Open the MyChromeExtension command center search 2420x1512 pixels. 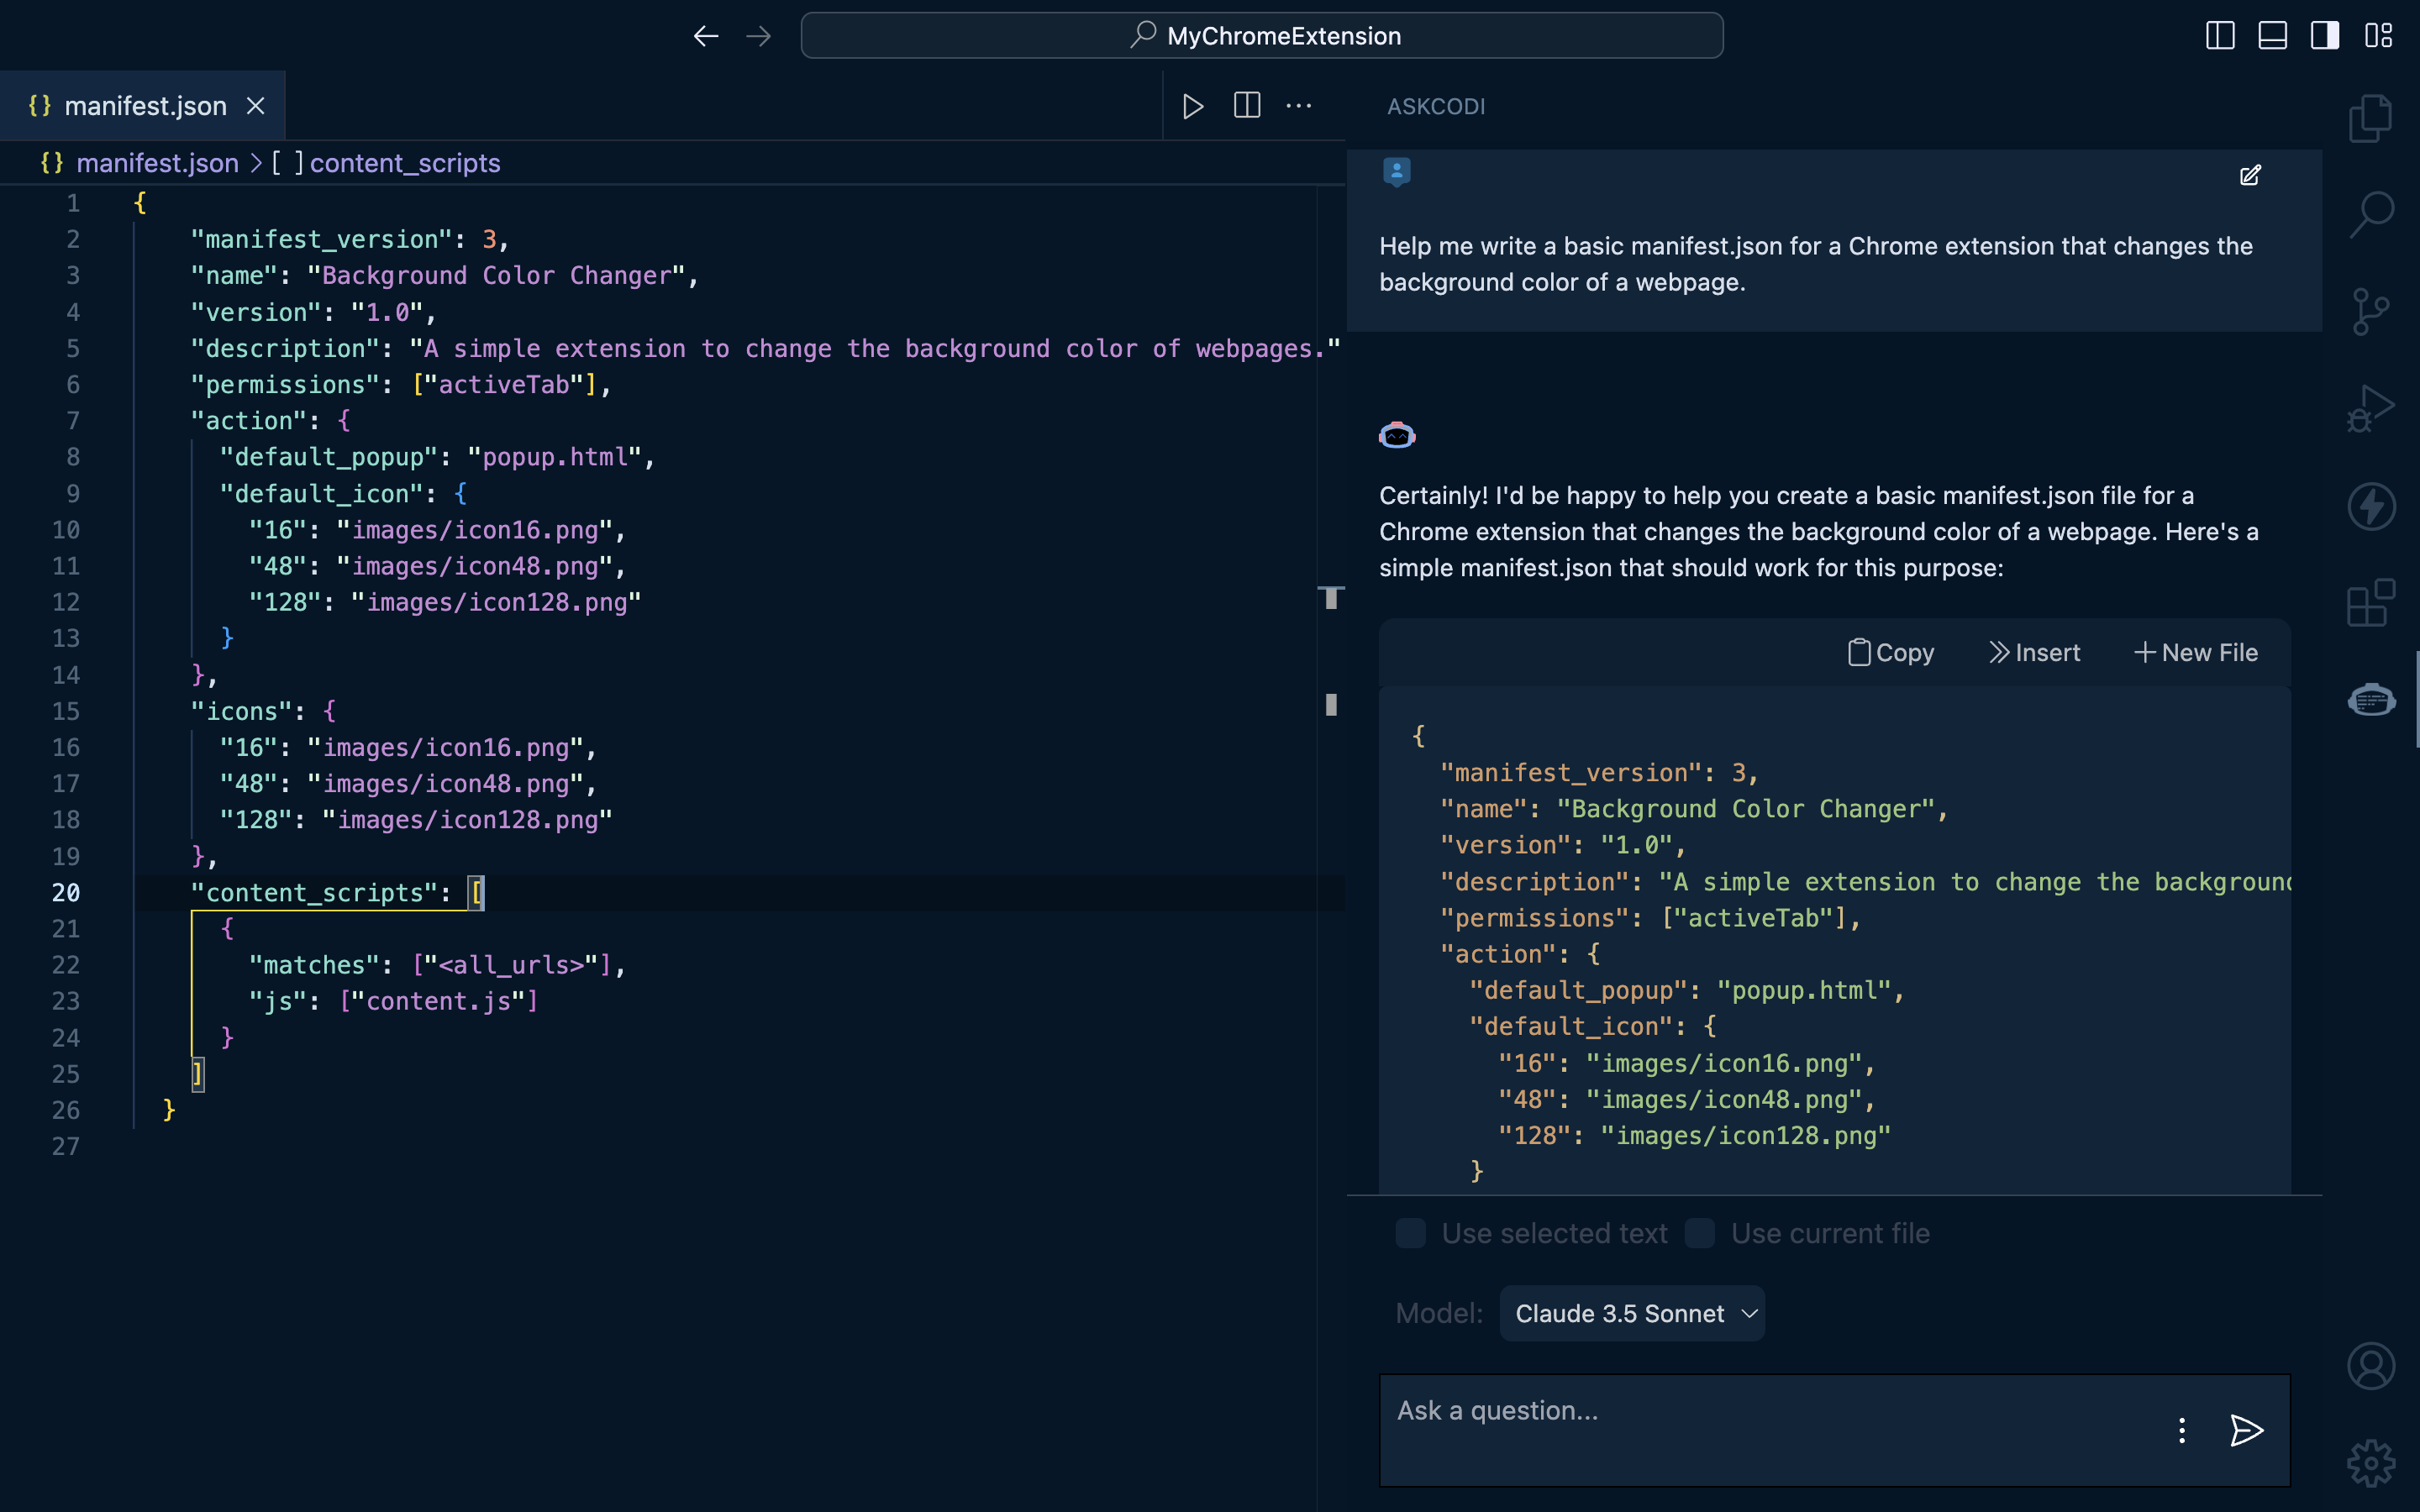(x=1262, y=36)
